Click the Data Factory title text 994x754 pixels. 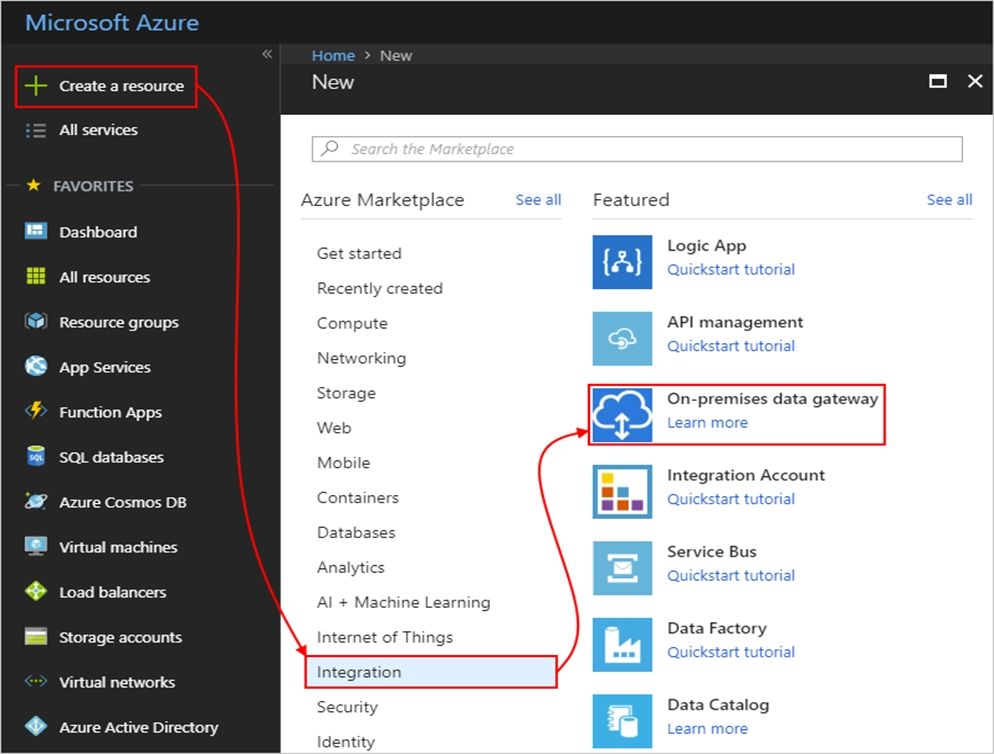(x=717, y=628)
